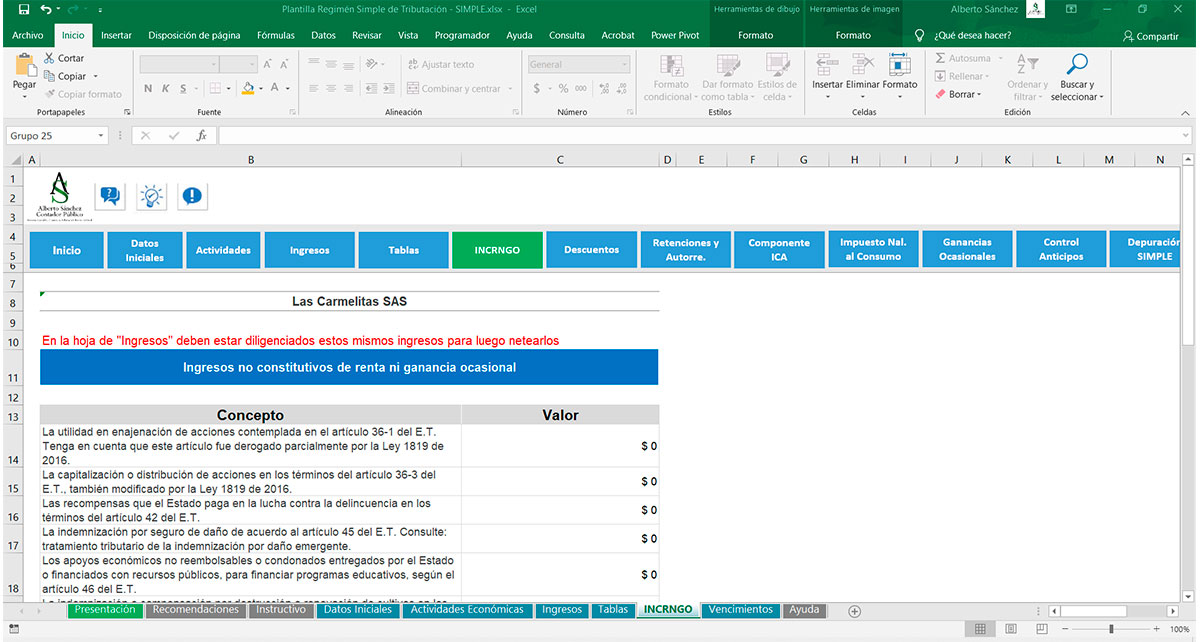Click the exclamation mark icon in sheet
This screenshot has height=642, width=1200.
point(192,196)
